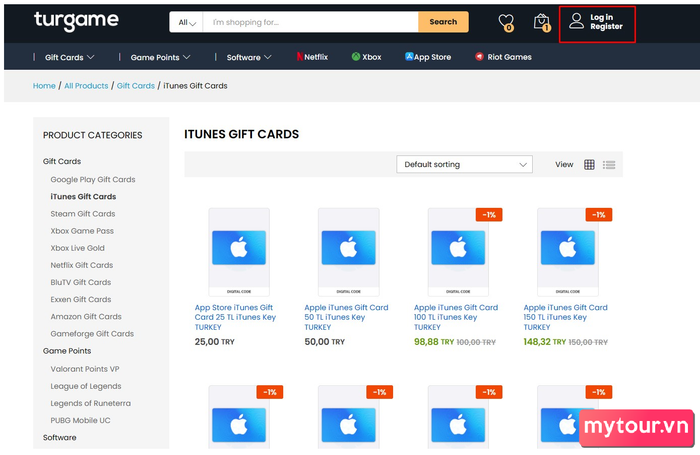This screenshot has height=455, width=700.
Task: Open the 100 TL gift card thumbnail
Action: tap(458, 252)
